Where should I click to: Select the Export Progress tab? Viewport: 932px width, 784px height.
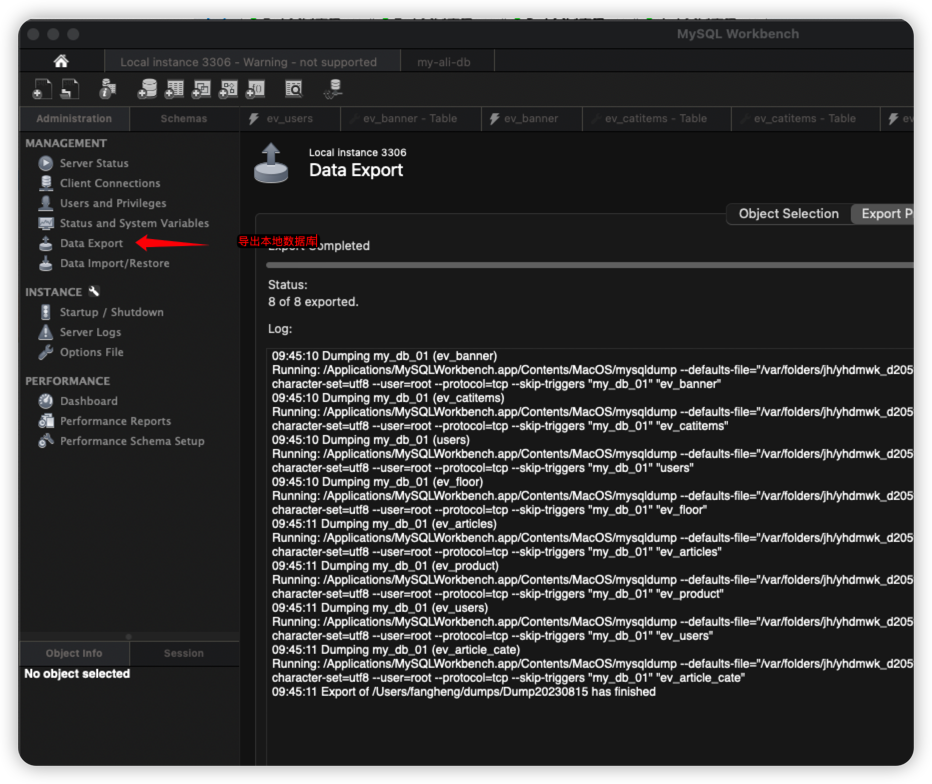click(883, 214)
